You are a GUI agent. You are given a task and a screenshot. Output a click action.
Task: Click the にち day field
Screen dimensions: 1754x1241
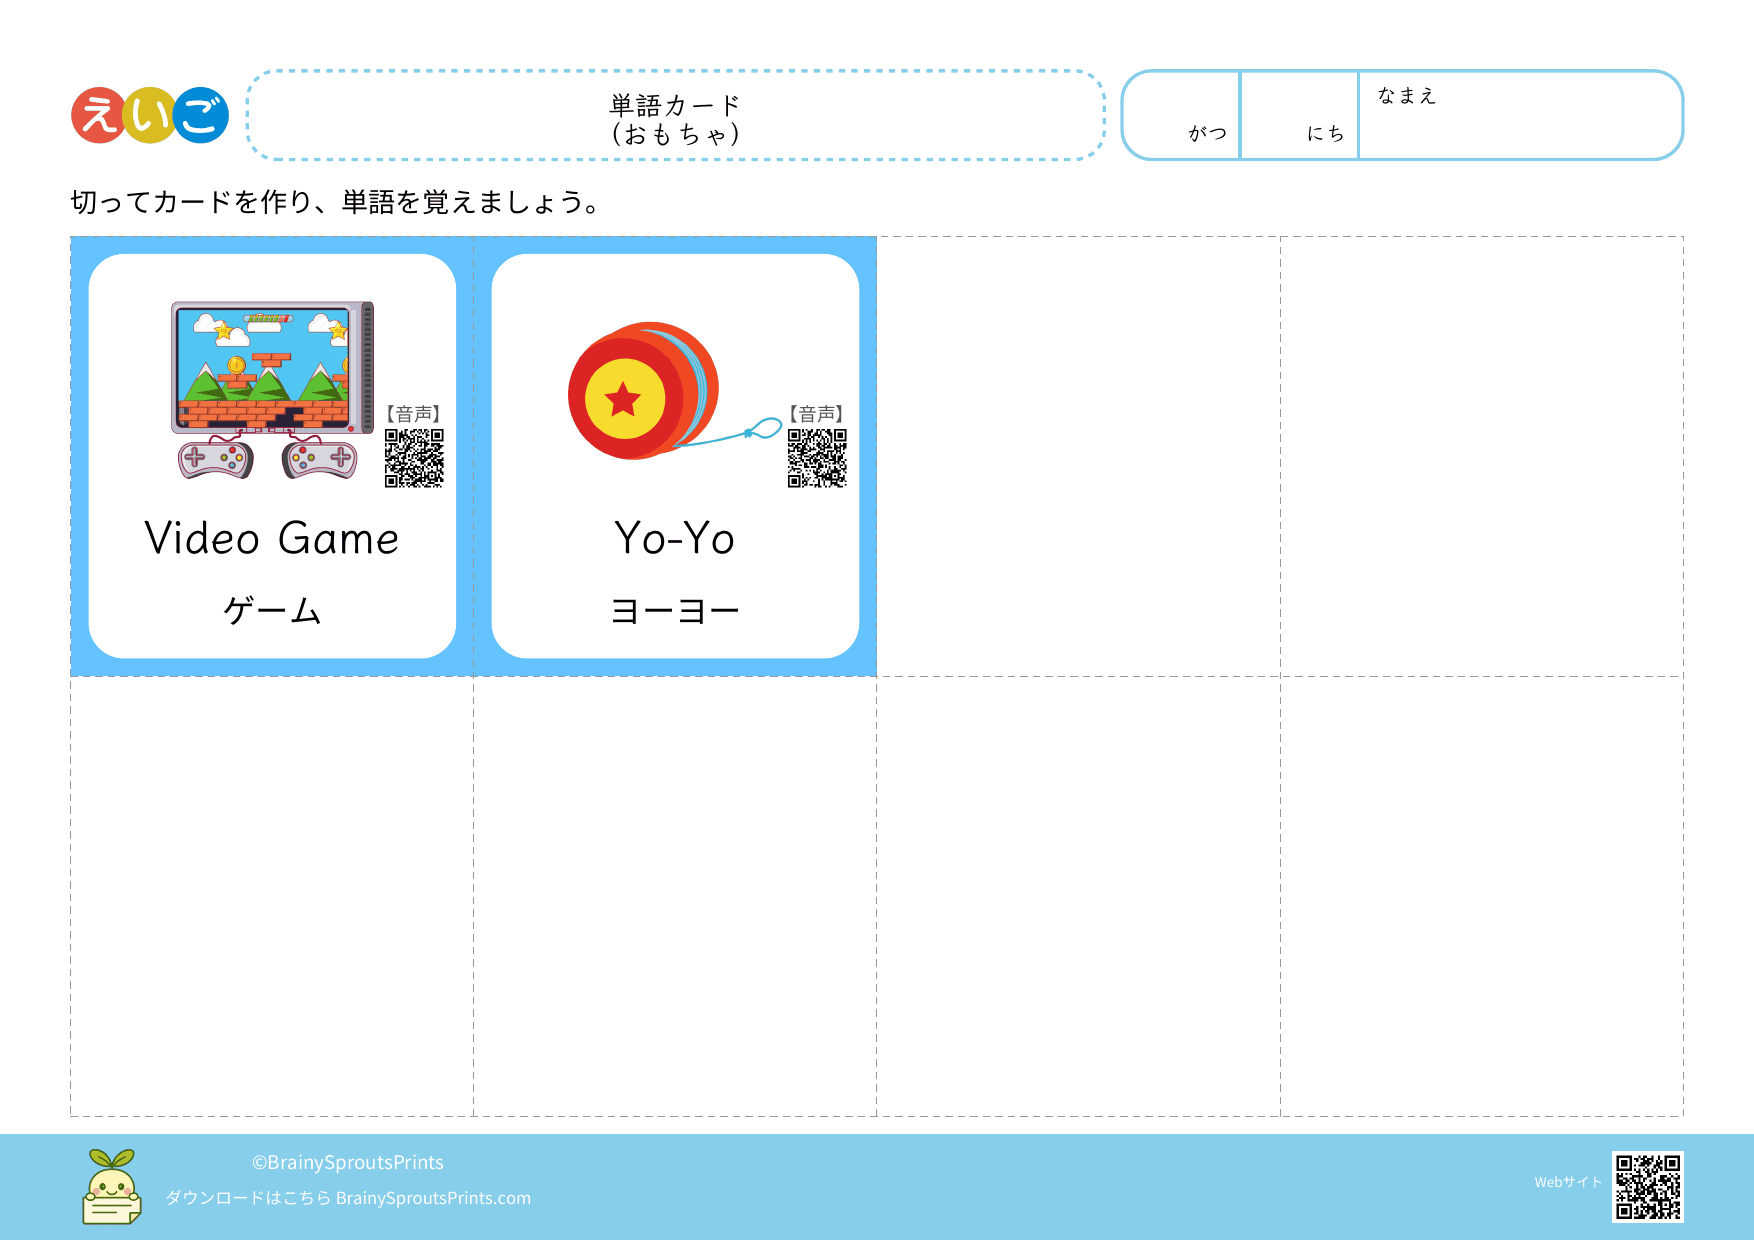(x=1299, y=115)
